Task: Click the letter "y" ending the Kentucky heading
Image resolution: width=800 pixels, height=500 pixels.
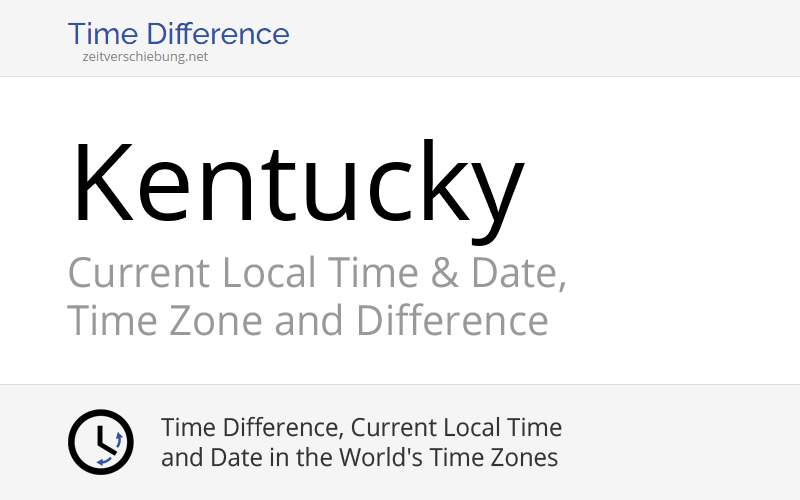Action: coord(492,195)
